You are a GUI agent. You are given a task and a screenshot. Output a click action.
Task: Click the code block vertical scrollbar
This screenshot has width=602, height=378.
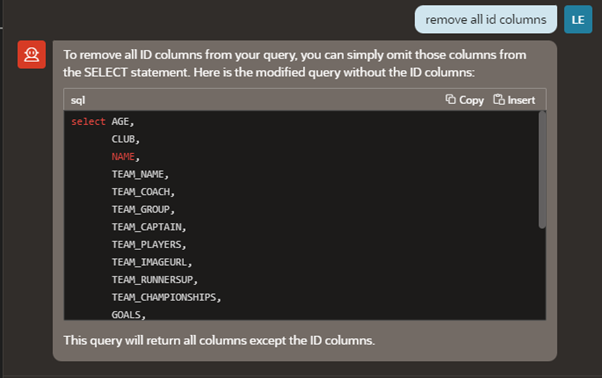pos(542,170)
